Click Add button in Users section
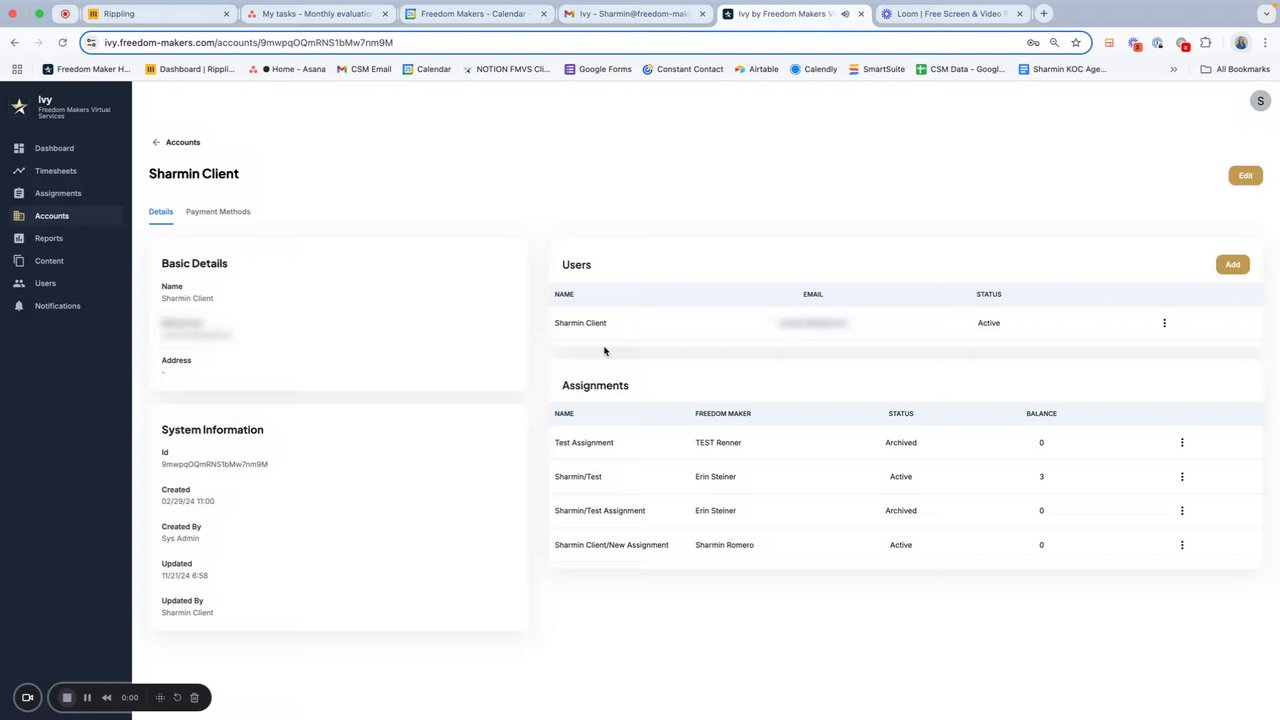This screenshot has height=720, width=1280. pos(1233,265)
